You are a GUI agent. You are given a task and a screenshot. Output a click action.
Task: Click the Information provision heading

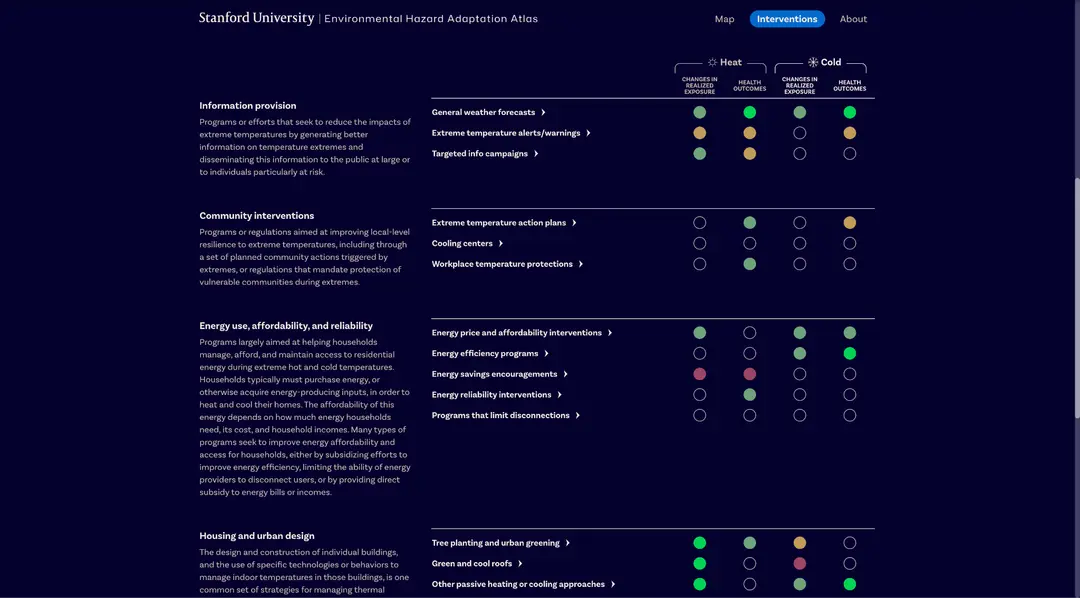point(247,105)
